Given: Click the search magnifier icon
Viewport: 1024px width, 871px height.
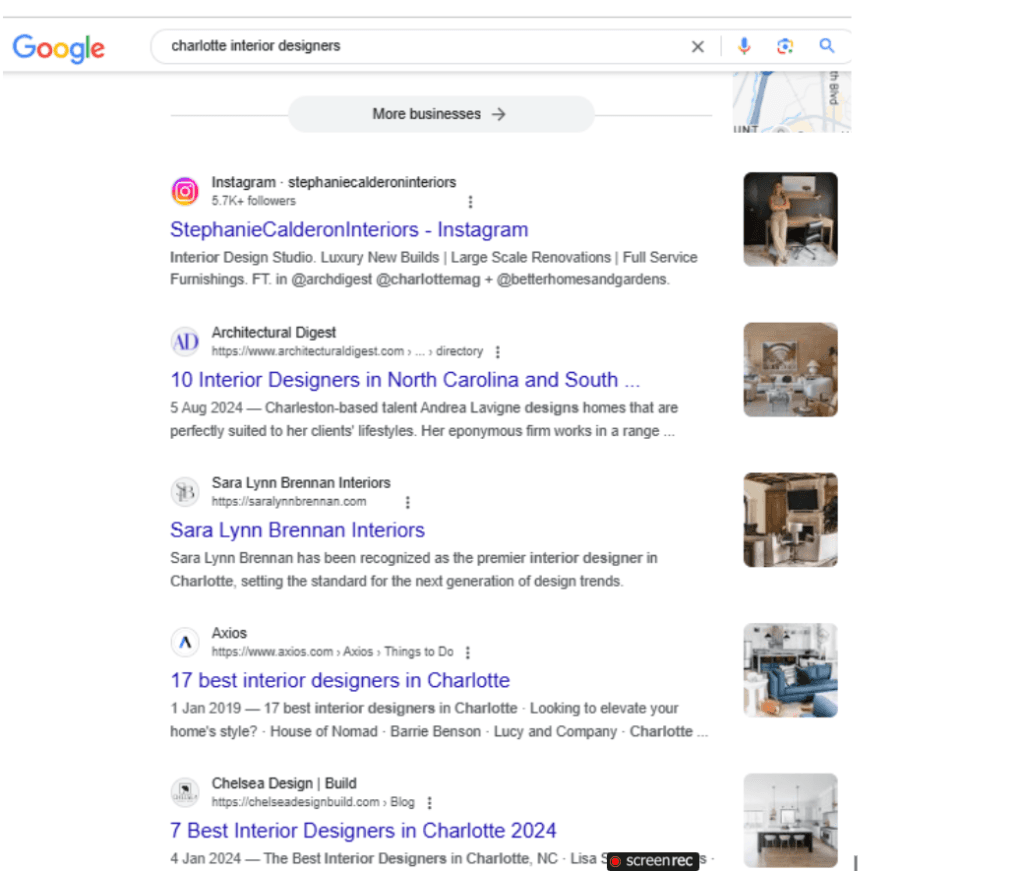Looking at the screenshot, I should pyautogui.click(x=826, y=46).
